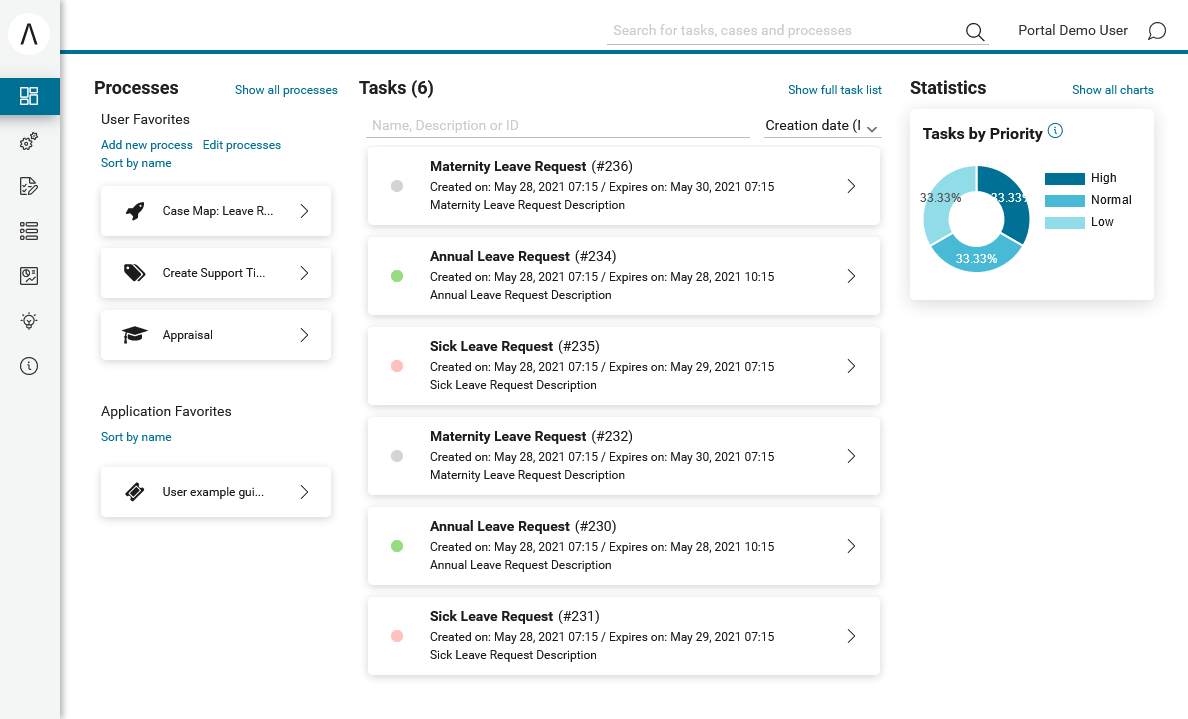This screenshot has width=1188, height=719.
Task: Open the Processes gears sidebar icon
Action: click(x=29, y=142)
